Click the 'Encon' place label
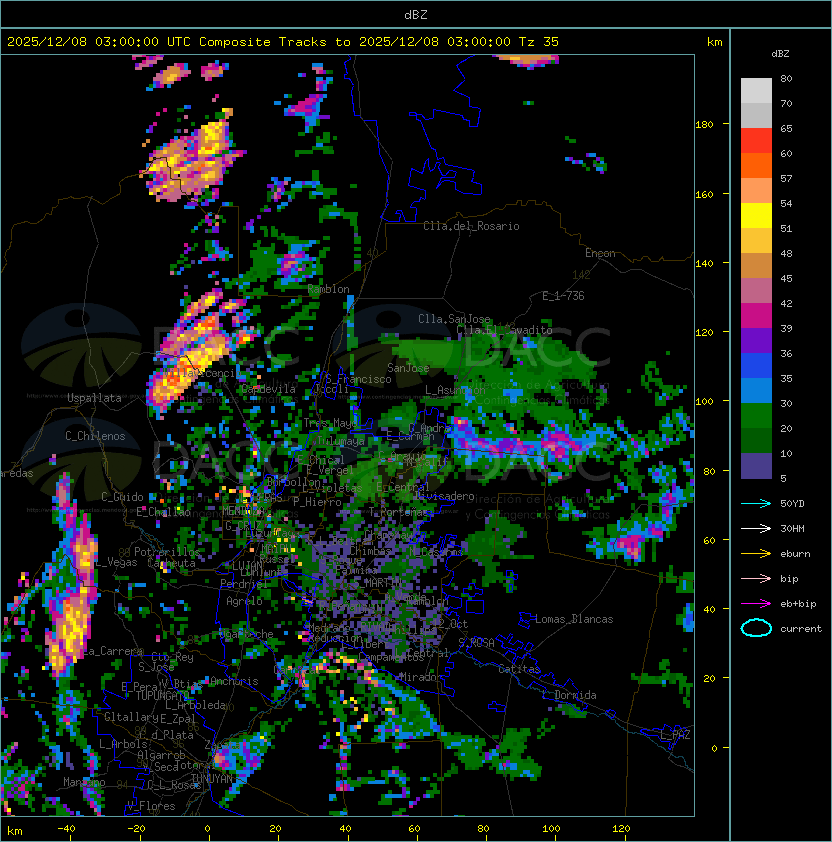 click(x=600, y=253)
